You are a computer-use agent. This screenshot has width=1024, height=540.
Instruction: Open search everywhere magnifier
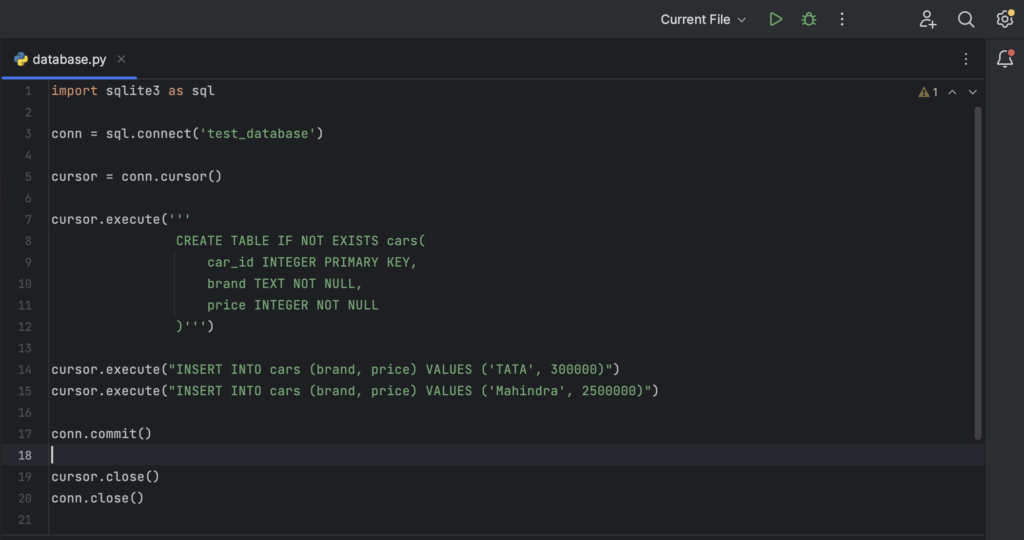click(966, 20)
